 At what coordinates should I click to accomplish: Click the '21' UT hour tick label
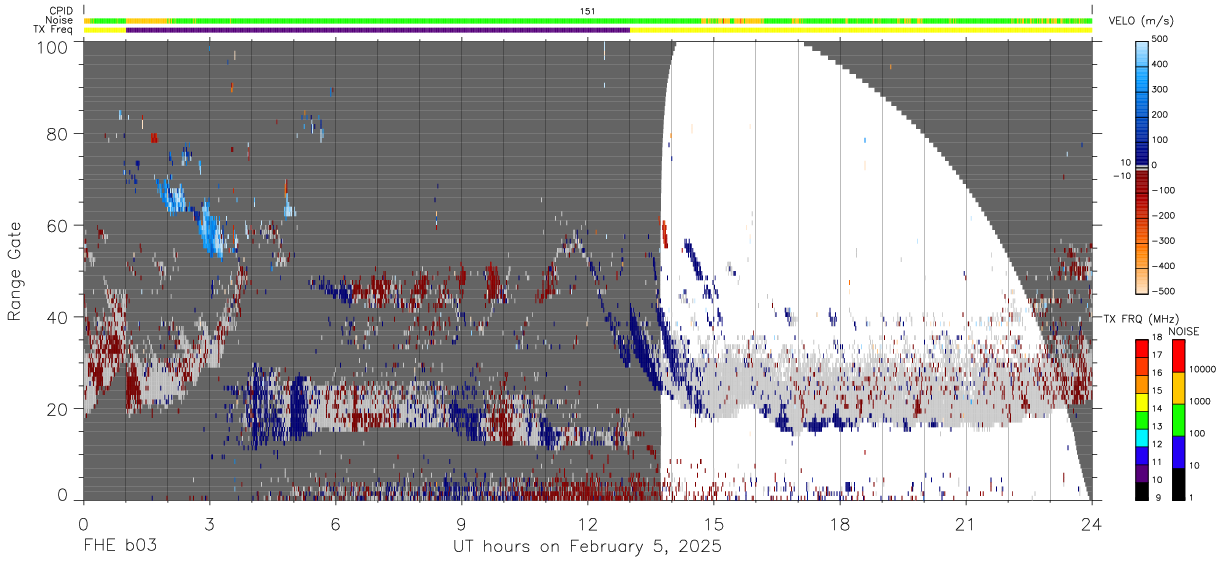coord(966,524)
